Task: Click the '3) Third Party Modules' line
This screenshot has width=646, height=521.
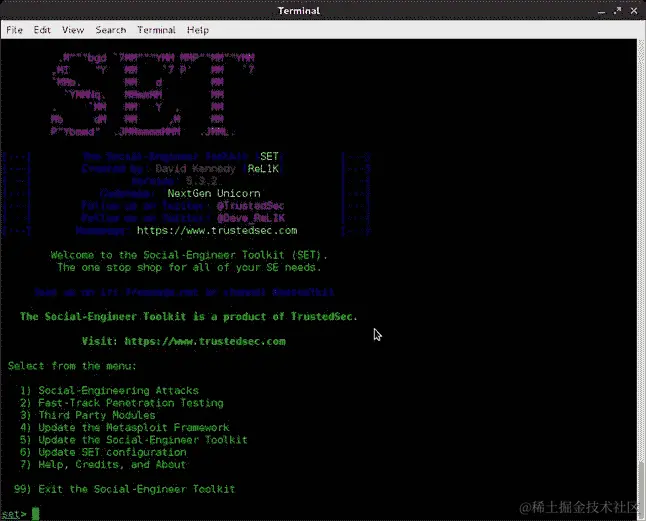Action: coord(88,415)
